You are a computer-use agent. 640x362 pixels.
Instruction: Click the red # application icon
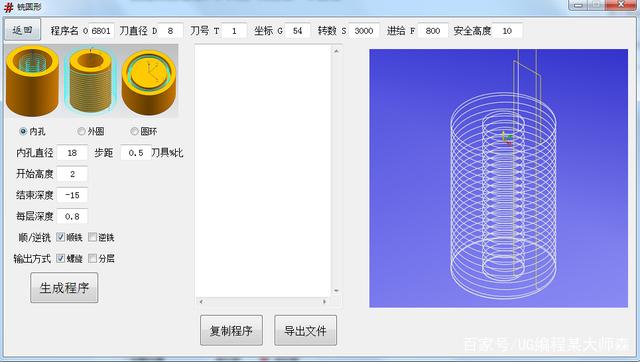(8, 7)
